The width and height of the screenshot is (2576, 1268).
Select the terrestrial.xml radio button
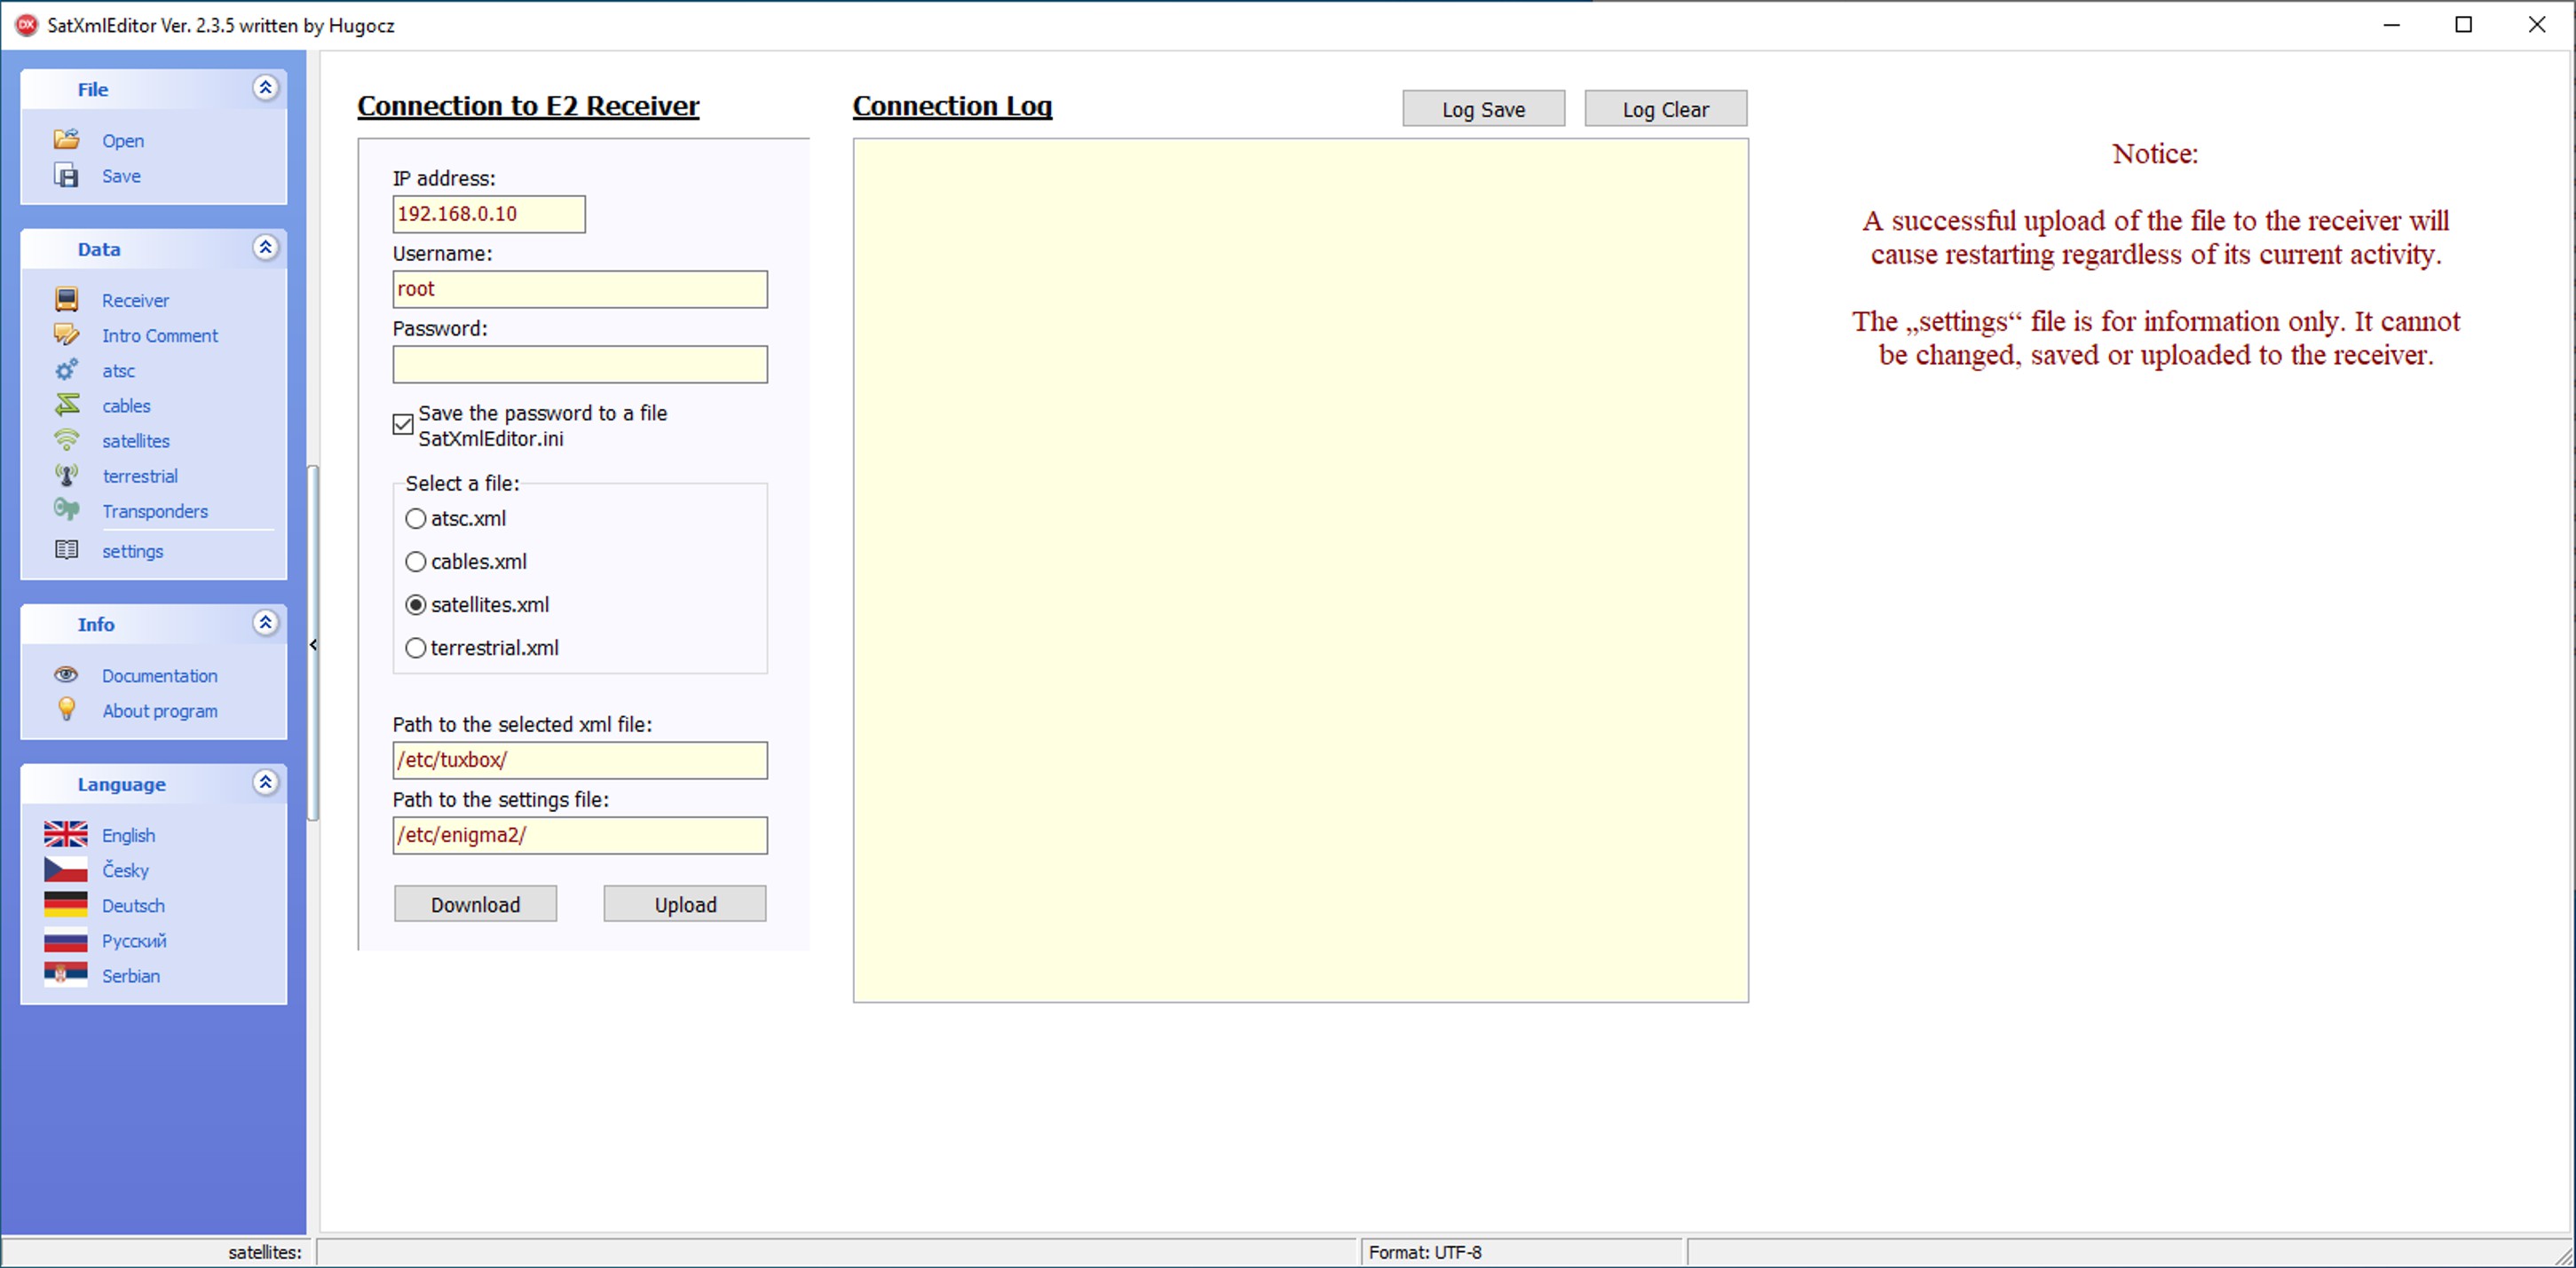click(416, 648)
